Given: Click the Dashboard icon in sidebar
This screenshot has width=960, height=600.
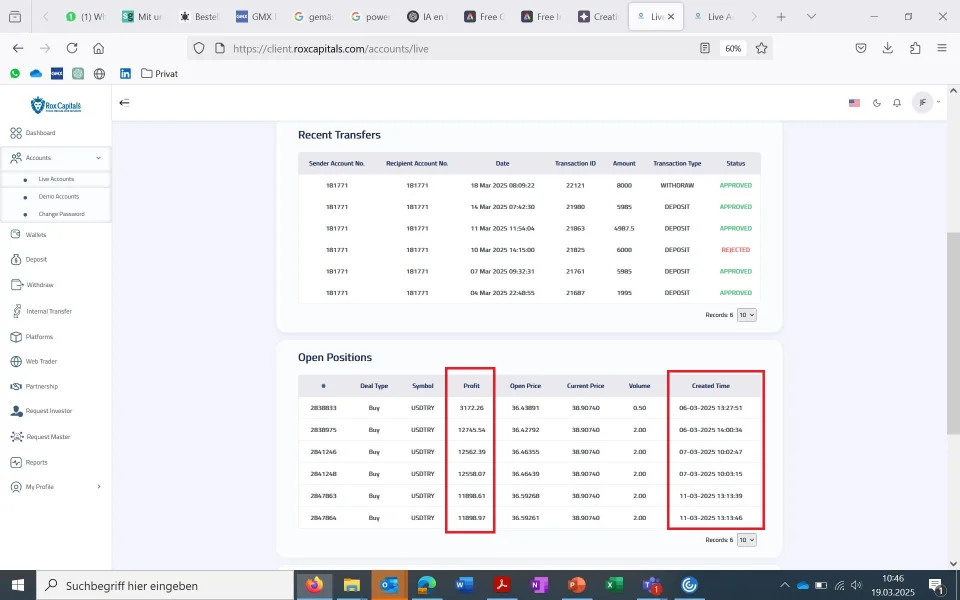Looking at the screenshot, I should point(16,133).
